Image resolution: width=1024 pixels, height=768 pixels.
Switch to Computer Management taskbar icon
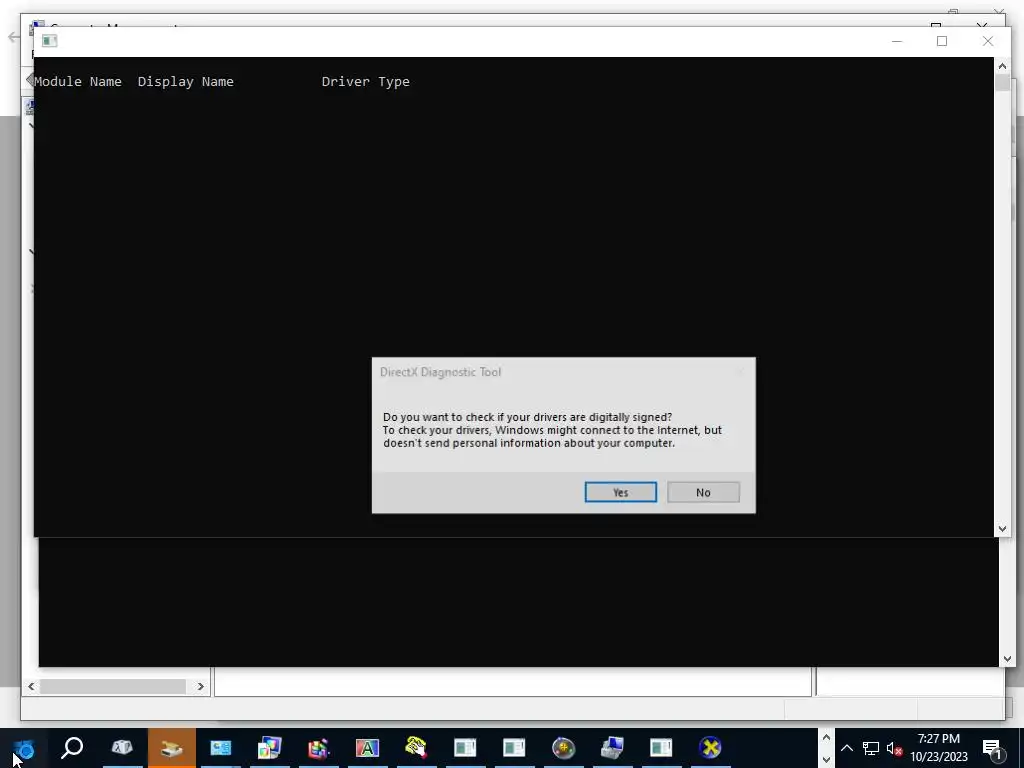click(x=613, y=748)
